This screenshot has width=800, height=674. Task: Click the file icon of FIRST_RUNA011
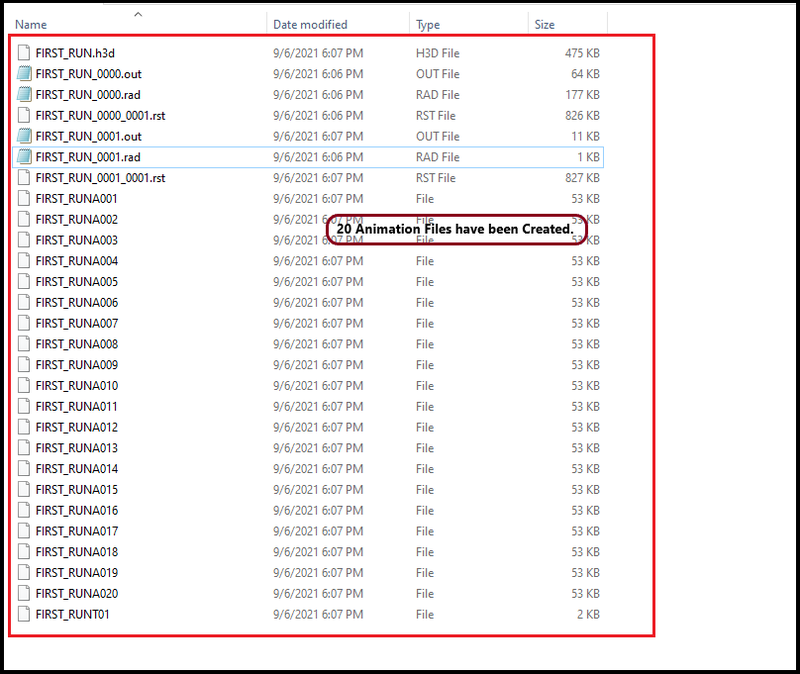[24, 407]
